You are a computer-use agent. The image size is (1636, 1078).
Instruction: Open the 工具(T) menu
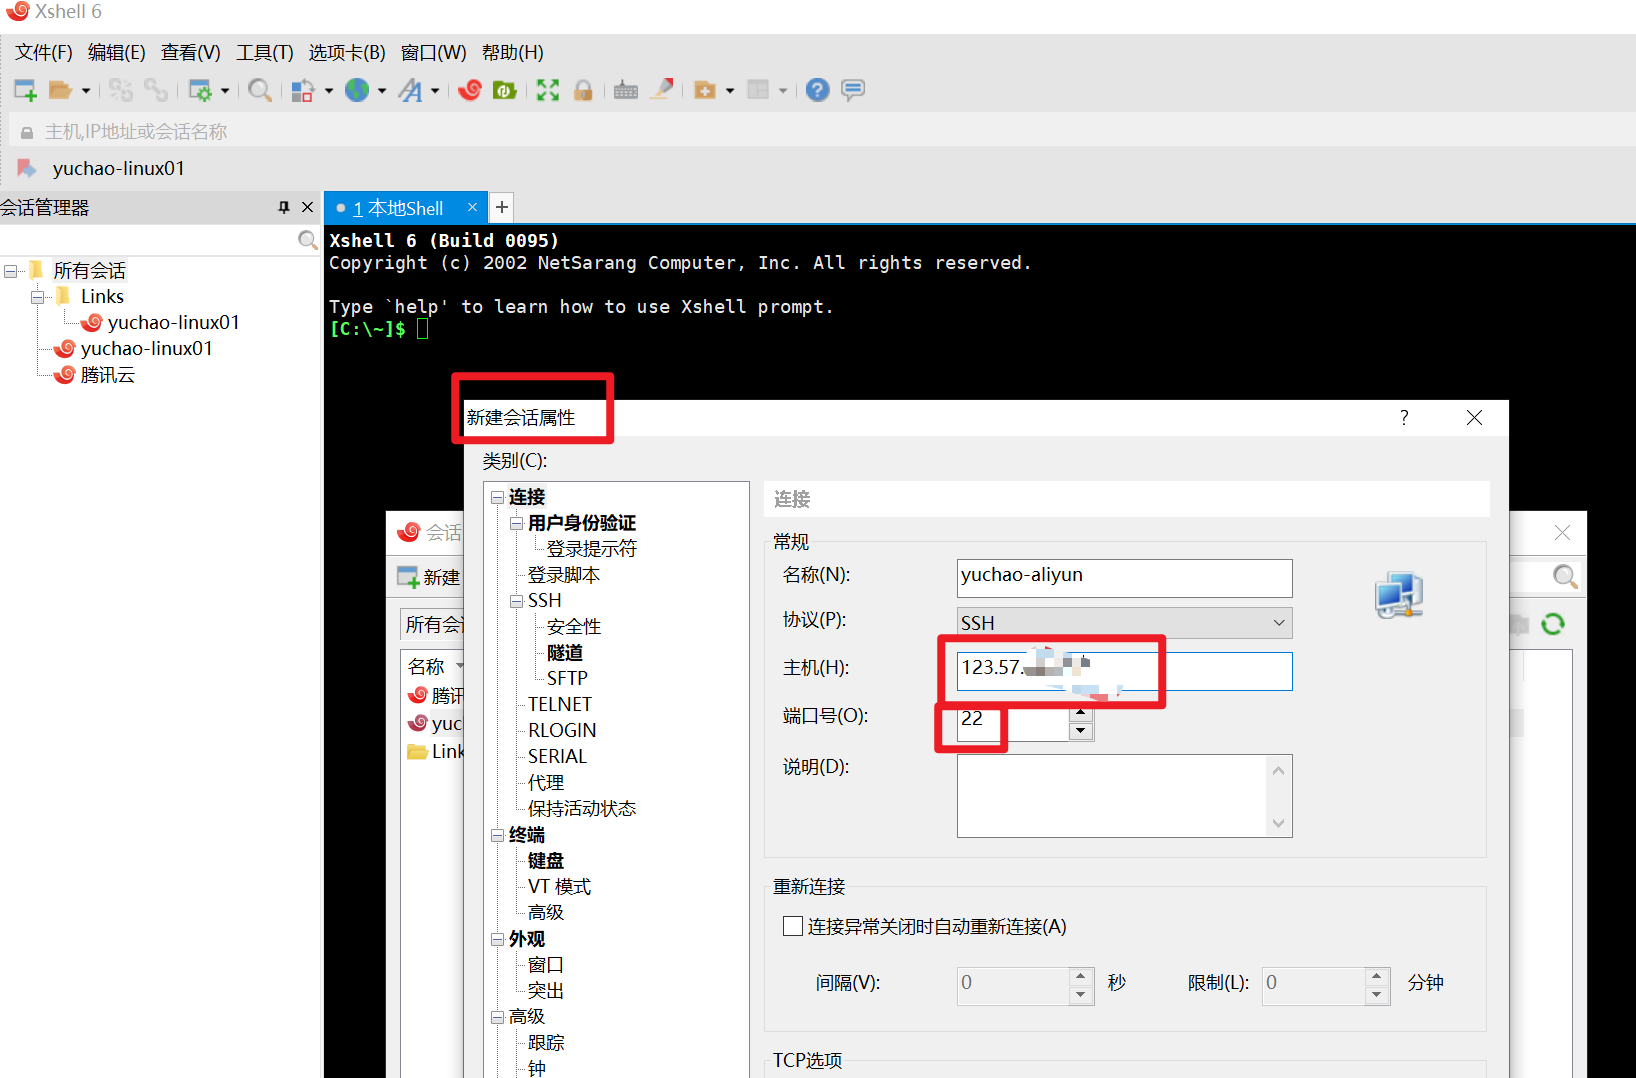[x=264, y=53]
